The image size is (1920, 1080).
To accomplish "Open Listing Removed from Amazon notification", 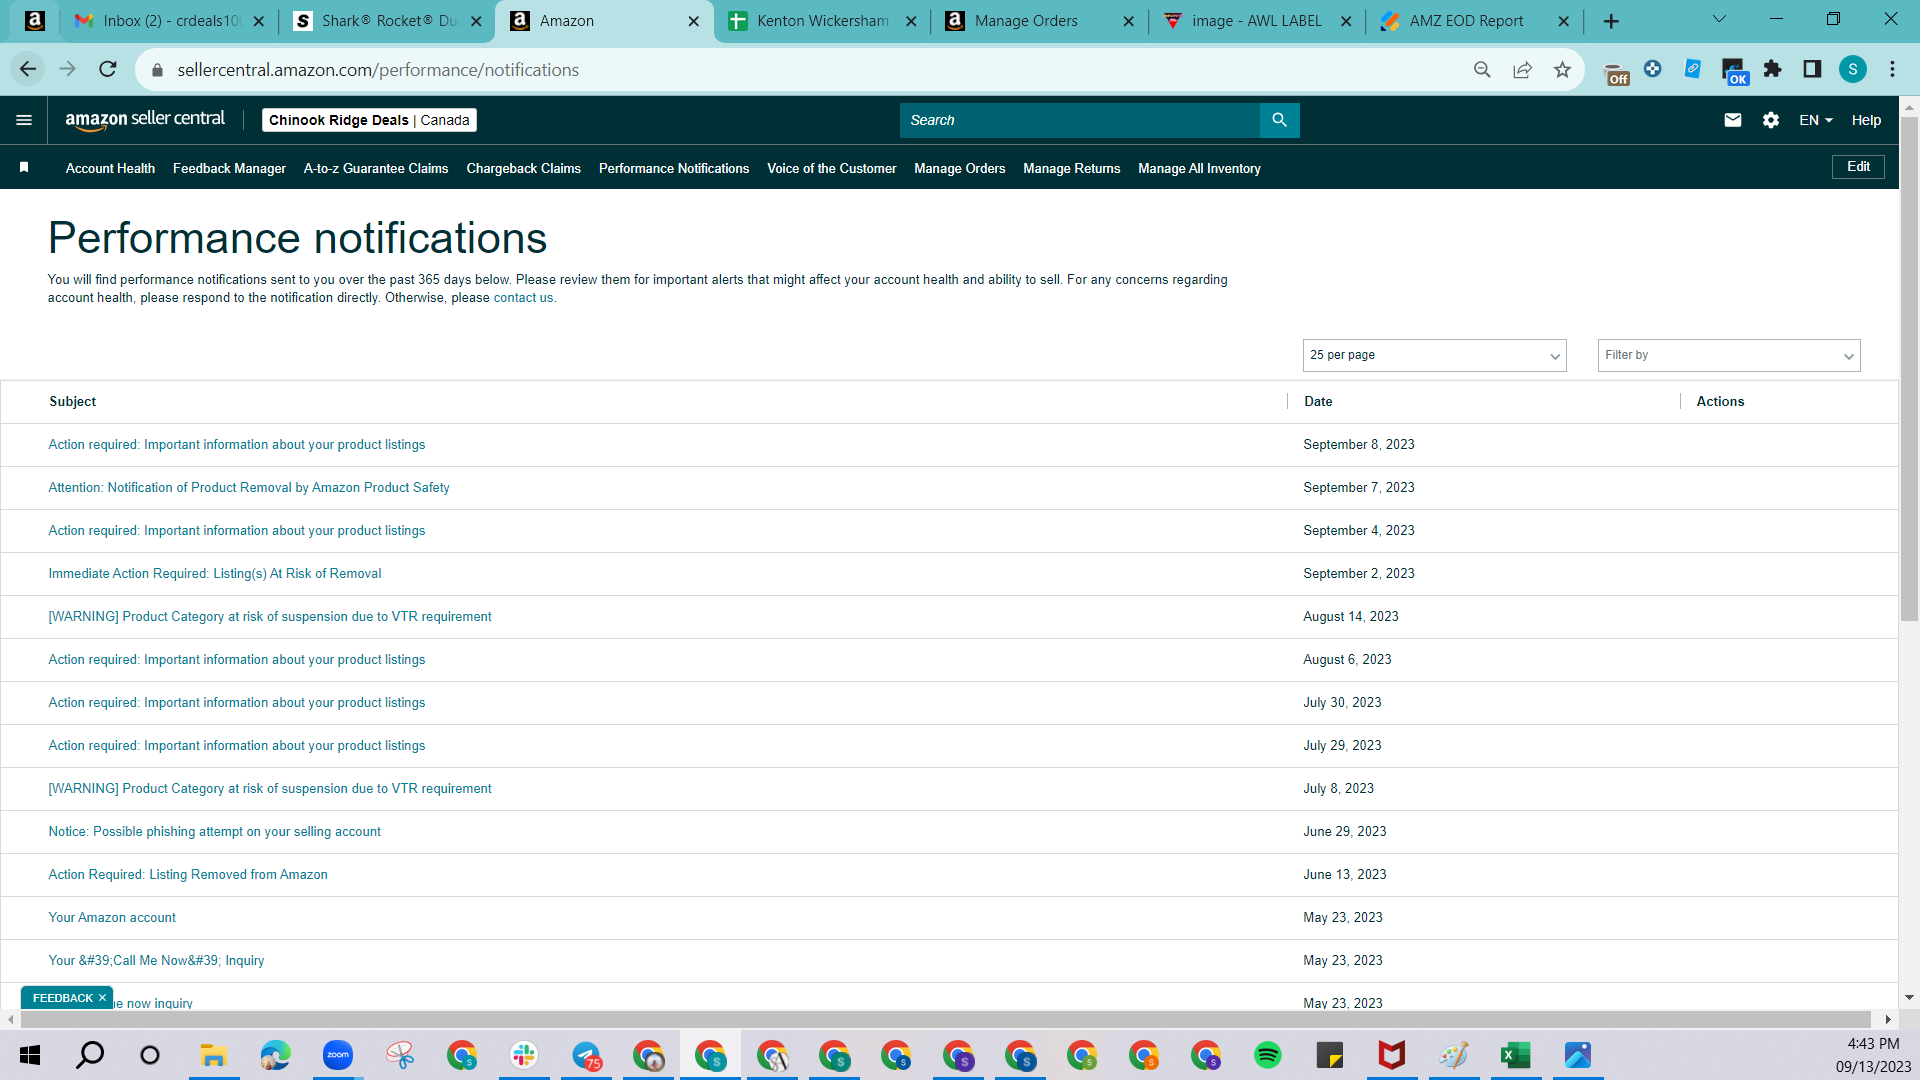I will [188, 875].
